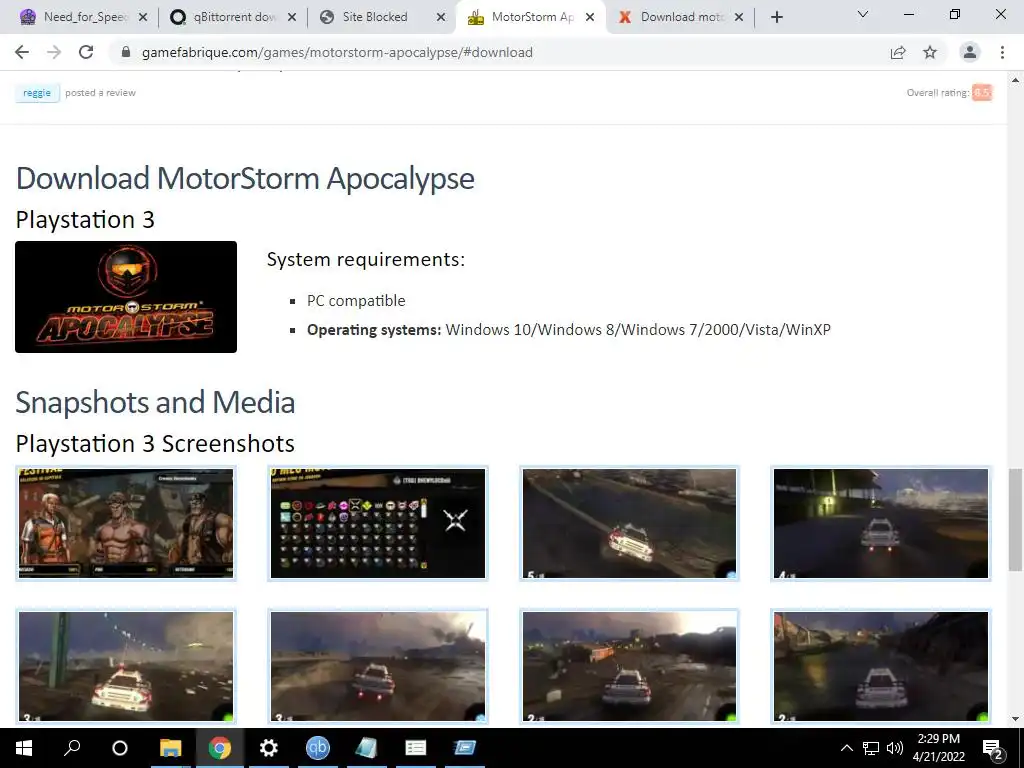The height and width of the screenshot is (768, 1024).
Task: Open top-row fourth screenshot, position 4
Action: [881, 523]
